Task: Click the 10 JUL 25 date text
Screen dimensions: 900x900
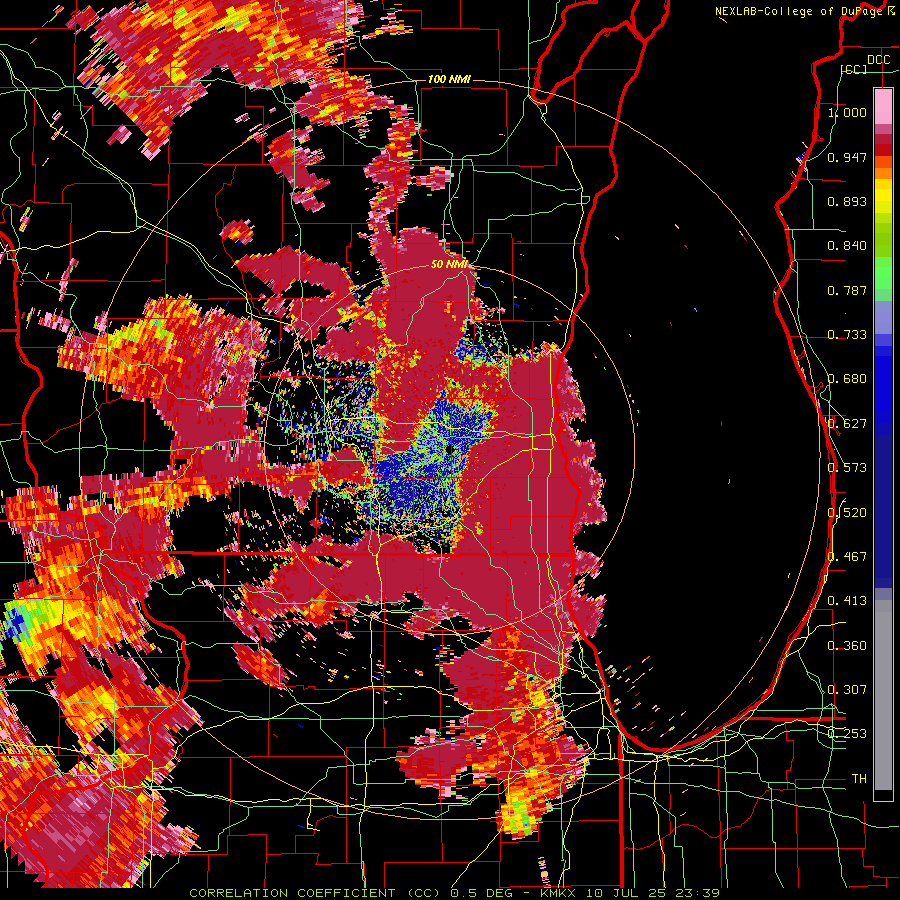Action: 626,893
